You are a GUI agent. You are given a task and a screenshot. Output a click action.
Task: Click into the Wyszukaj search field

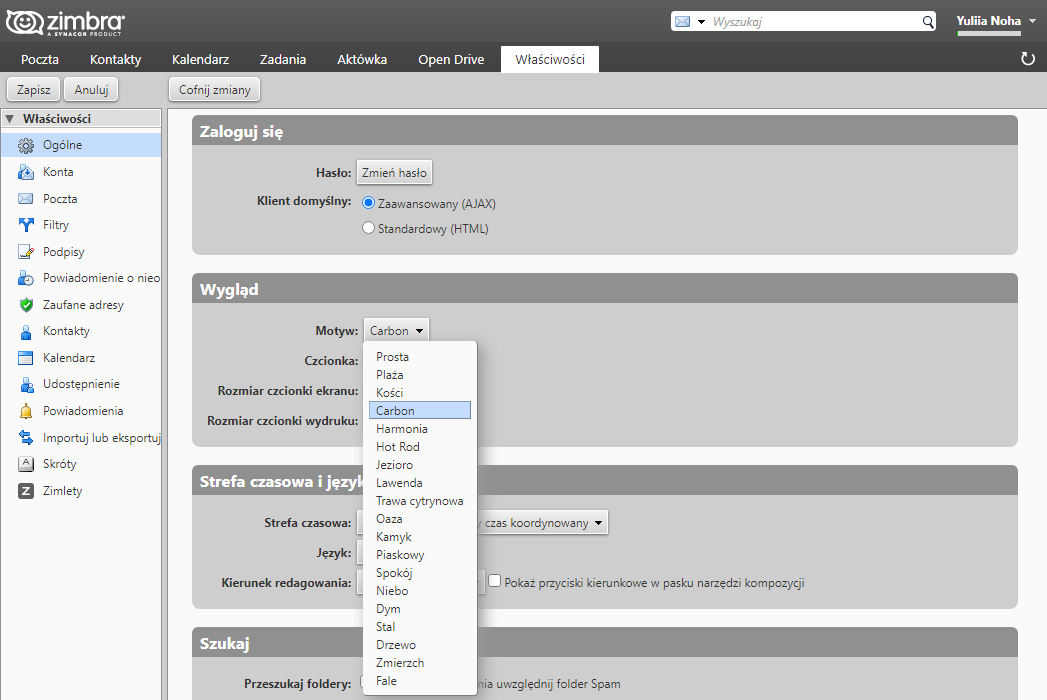point(814,21)
